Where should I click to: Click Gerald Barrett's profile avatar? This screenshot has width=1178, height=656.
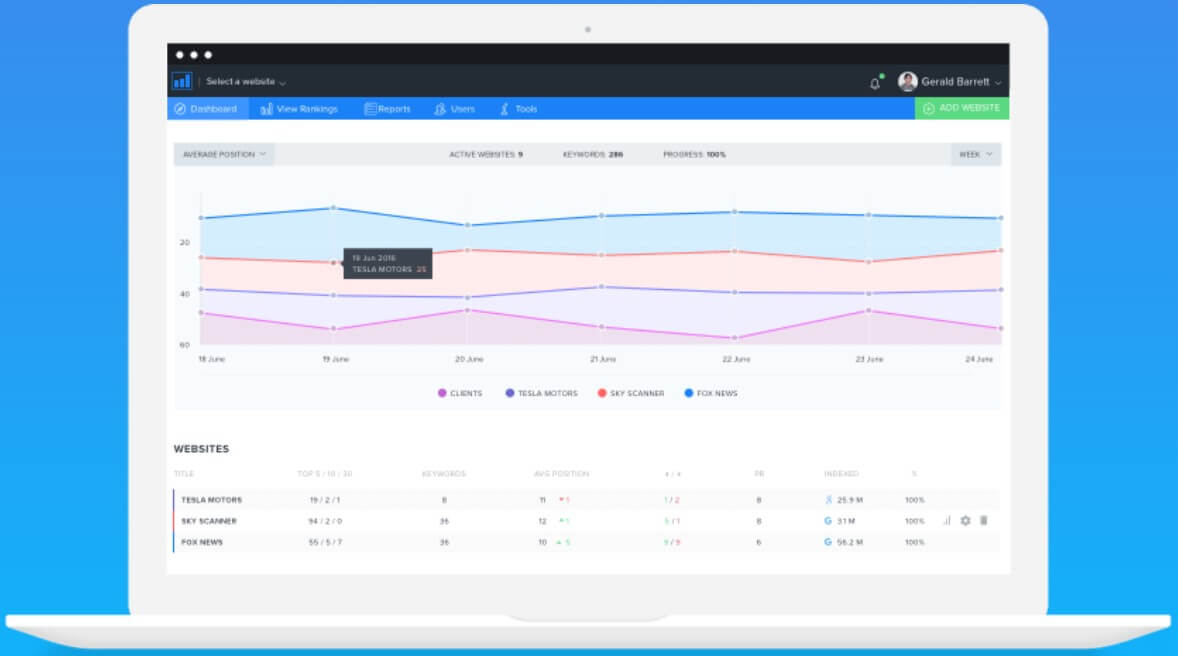click(x=907, y=82)
